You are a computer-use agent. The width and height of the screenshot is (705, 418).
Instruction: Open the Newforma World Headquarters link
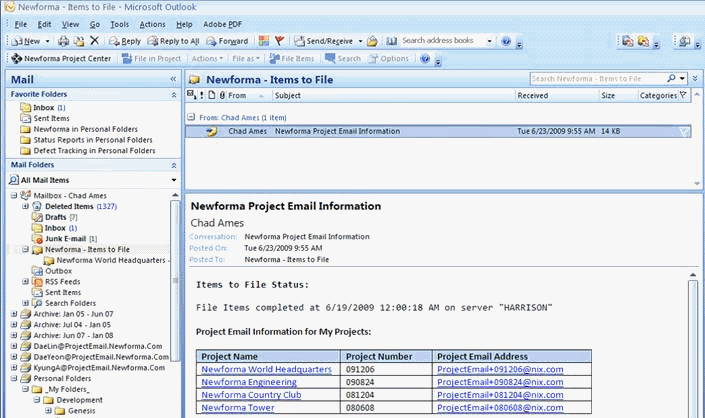266,369
